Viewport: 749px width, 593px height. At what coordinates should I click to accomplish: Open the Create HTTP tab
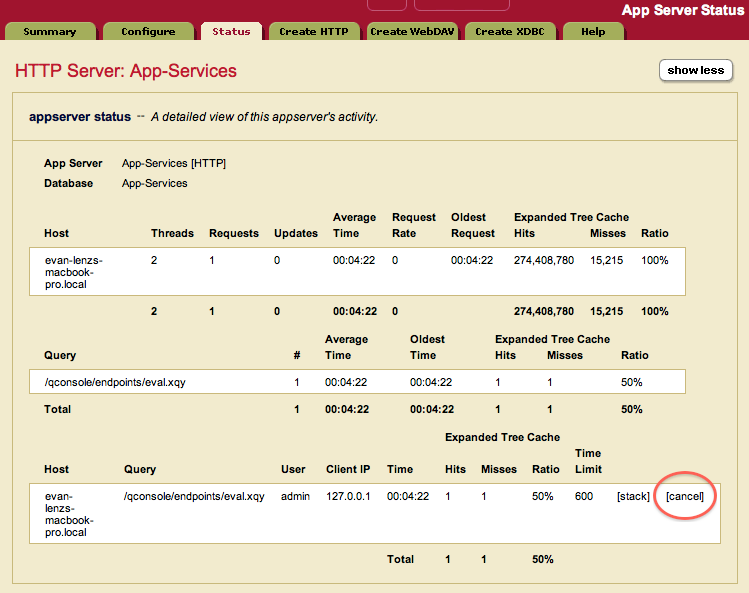pos(314,32)
